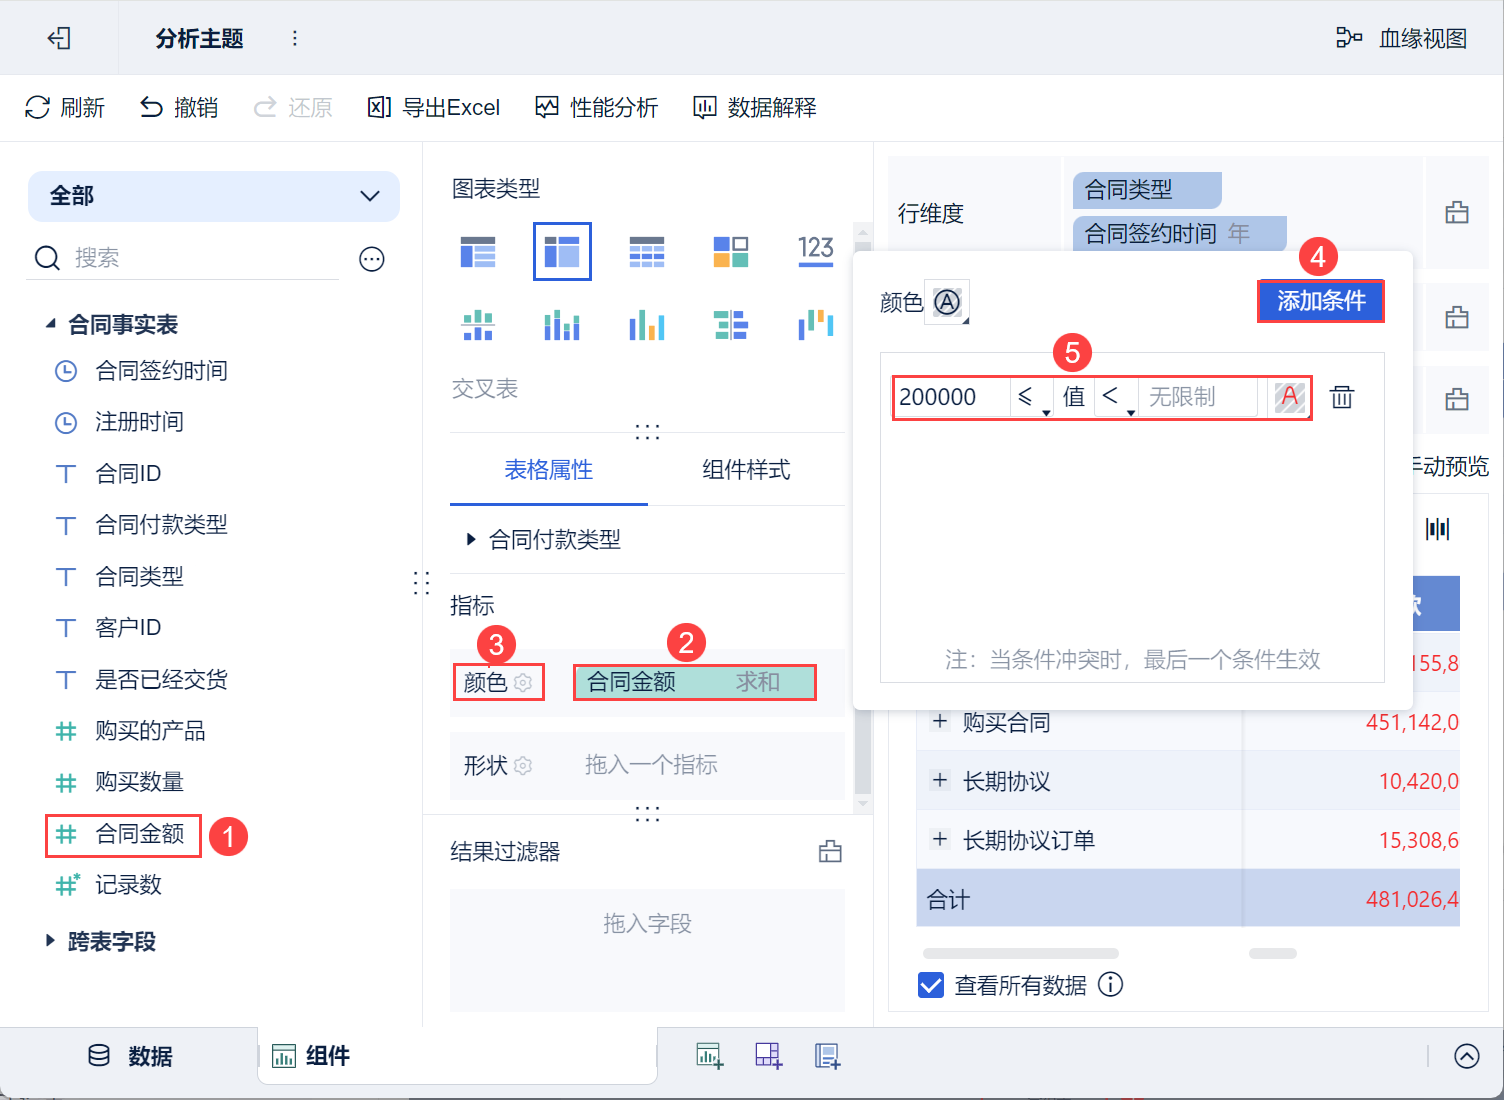Click the info icon beside 查看所有数据
This screenshot has width=1504, height=1100.
[1111, 985]
